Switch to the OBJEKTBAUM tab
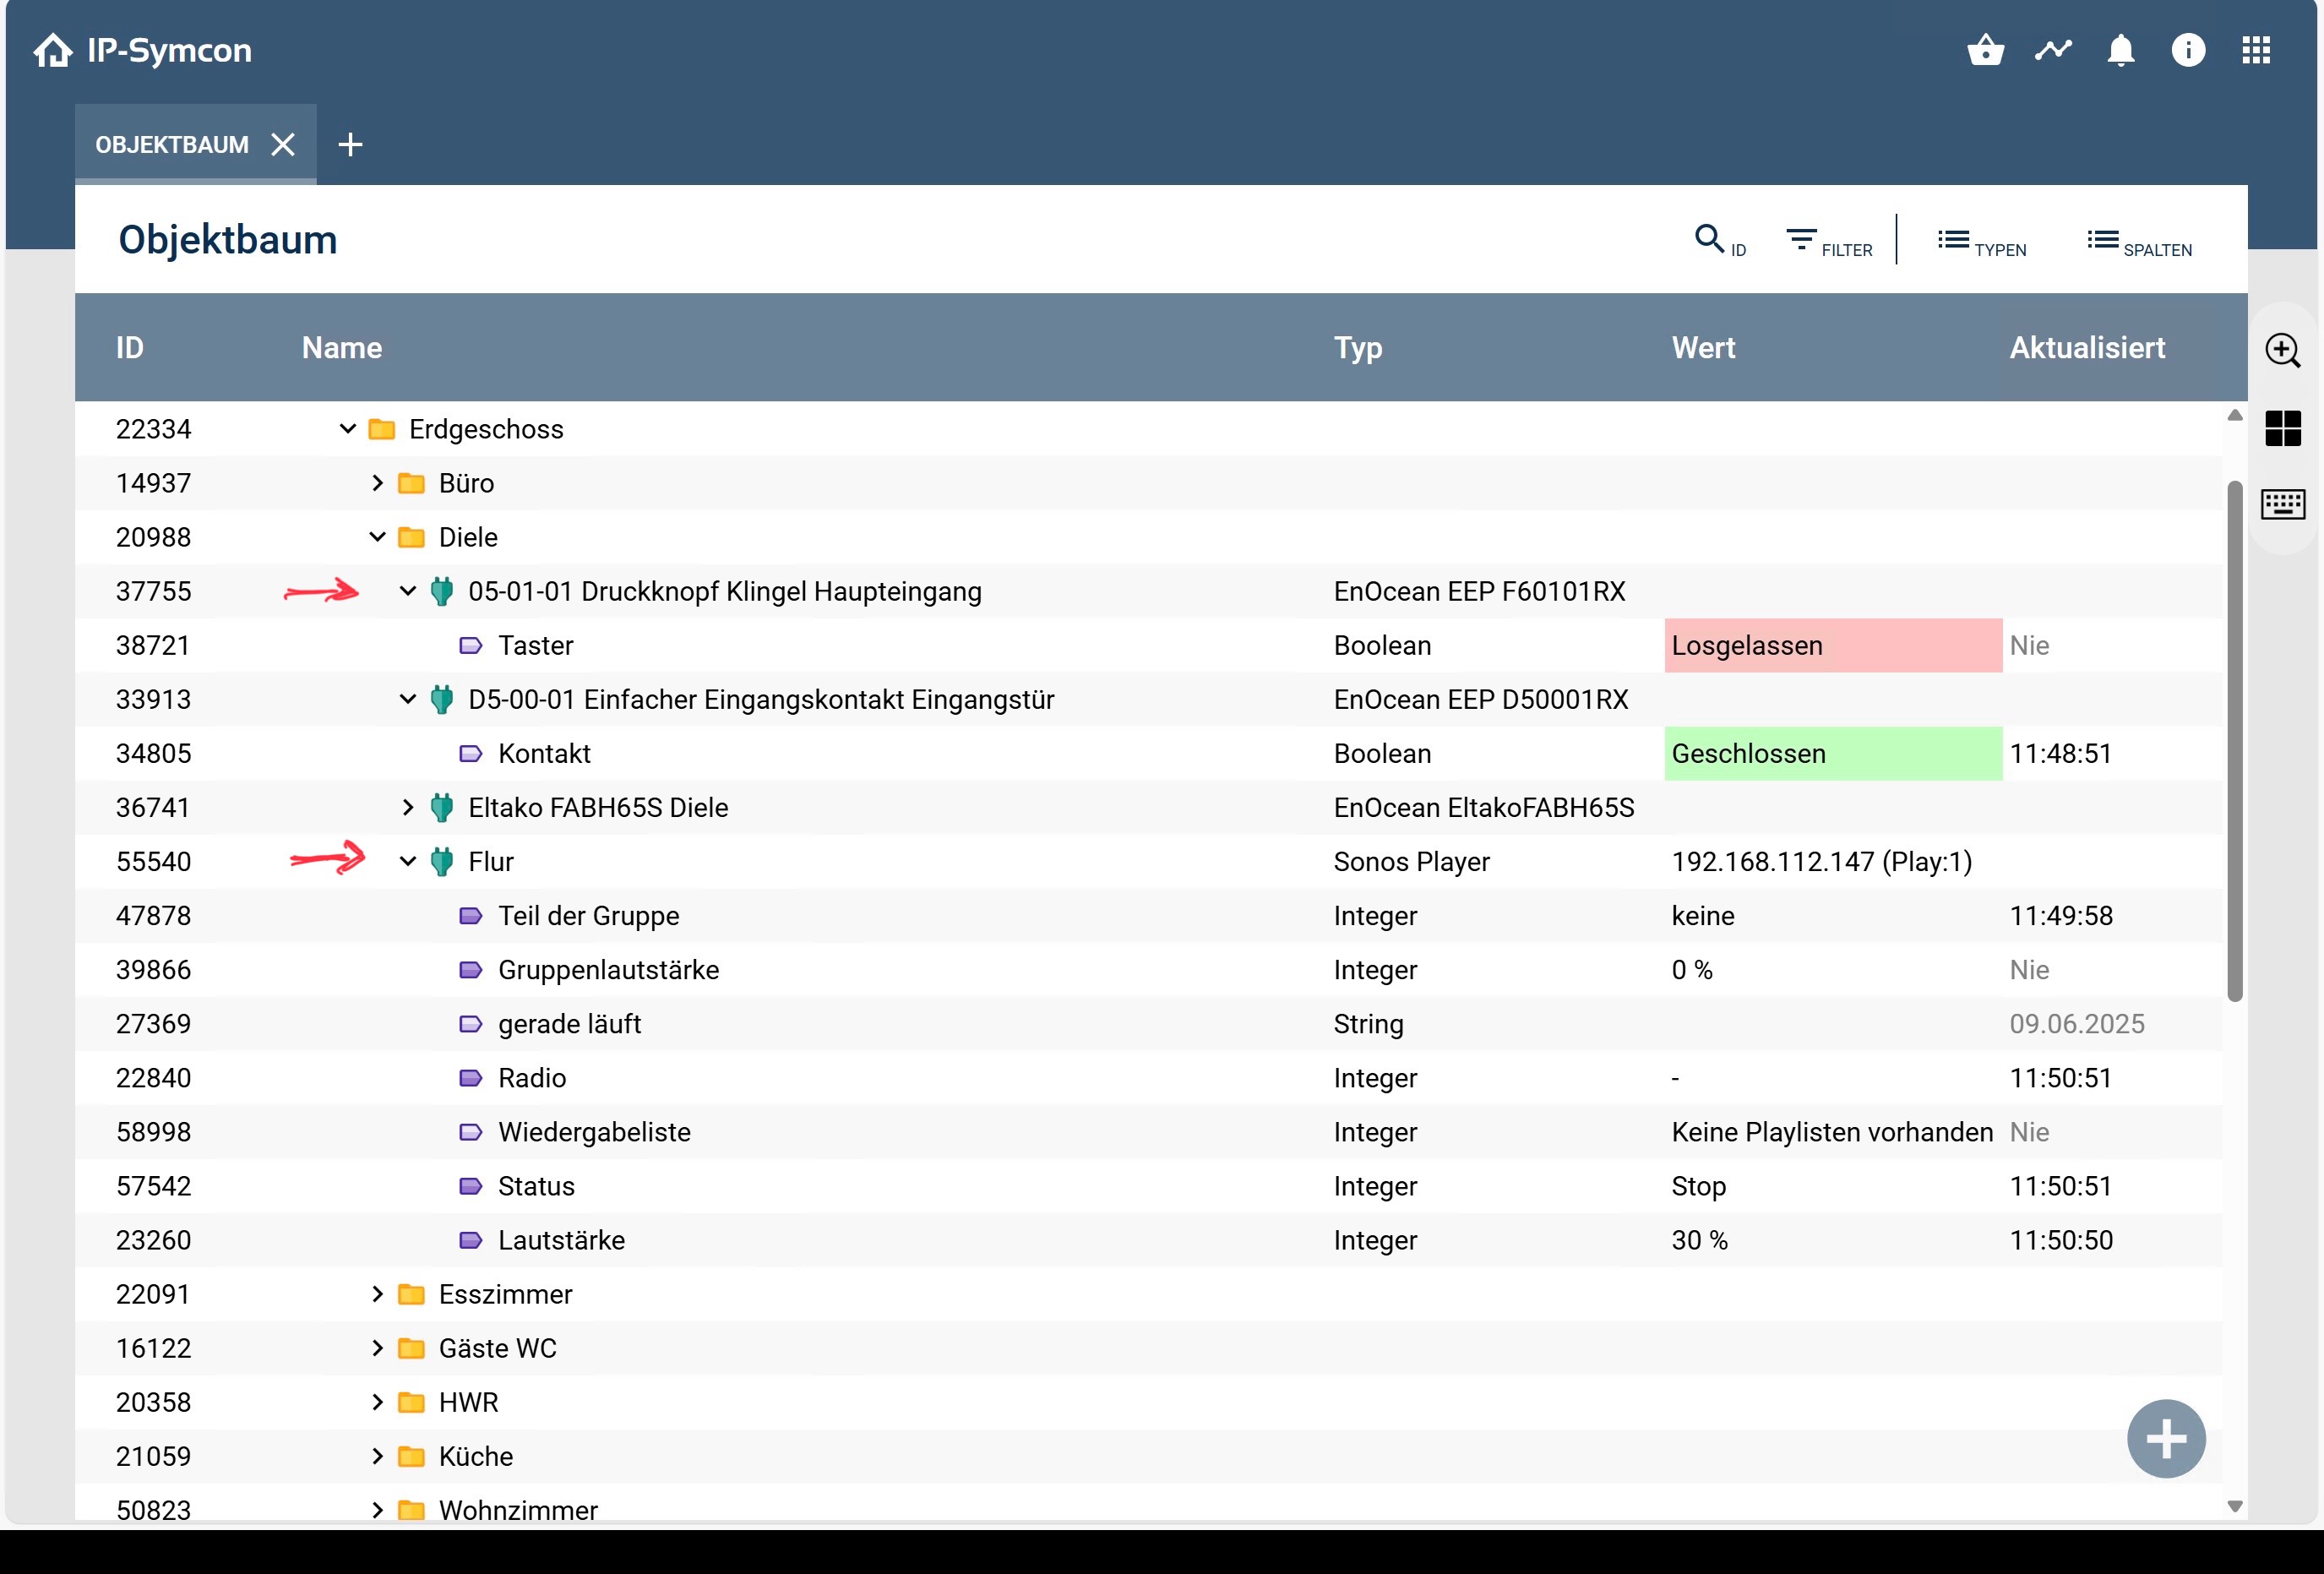This screenshot has width=2324, height=1574. pos(172,145)
